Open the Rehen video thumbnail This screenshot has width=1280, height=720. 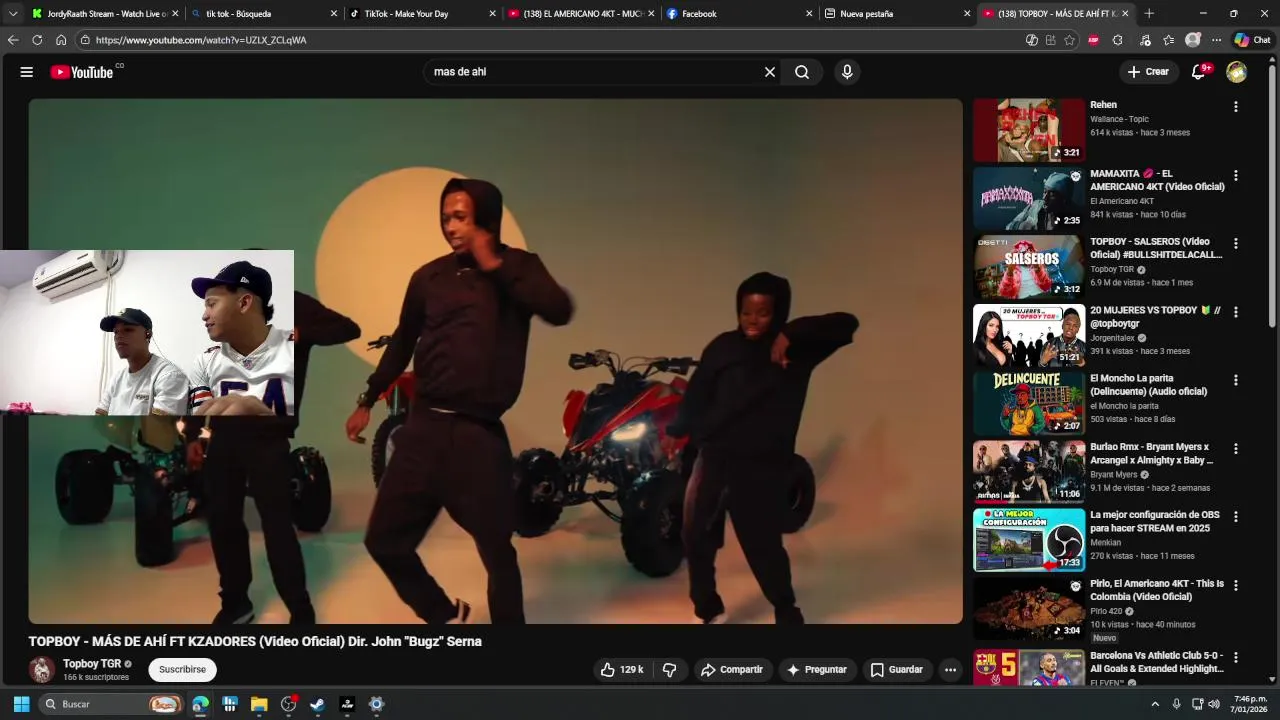(x=1029, y=130)
